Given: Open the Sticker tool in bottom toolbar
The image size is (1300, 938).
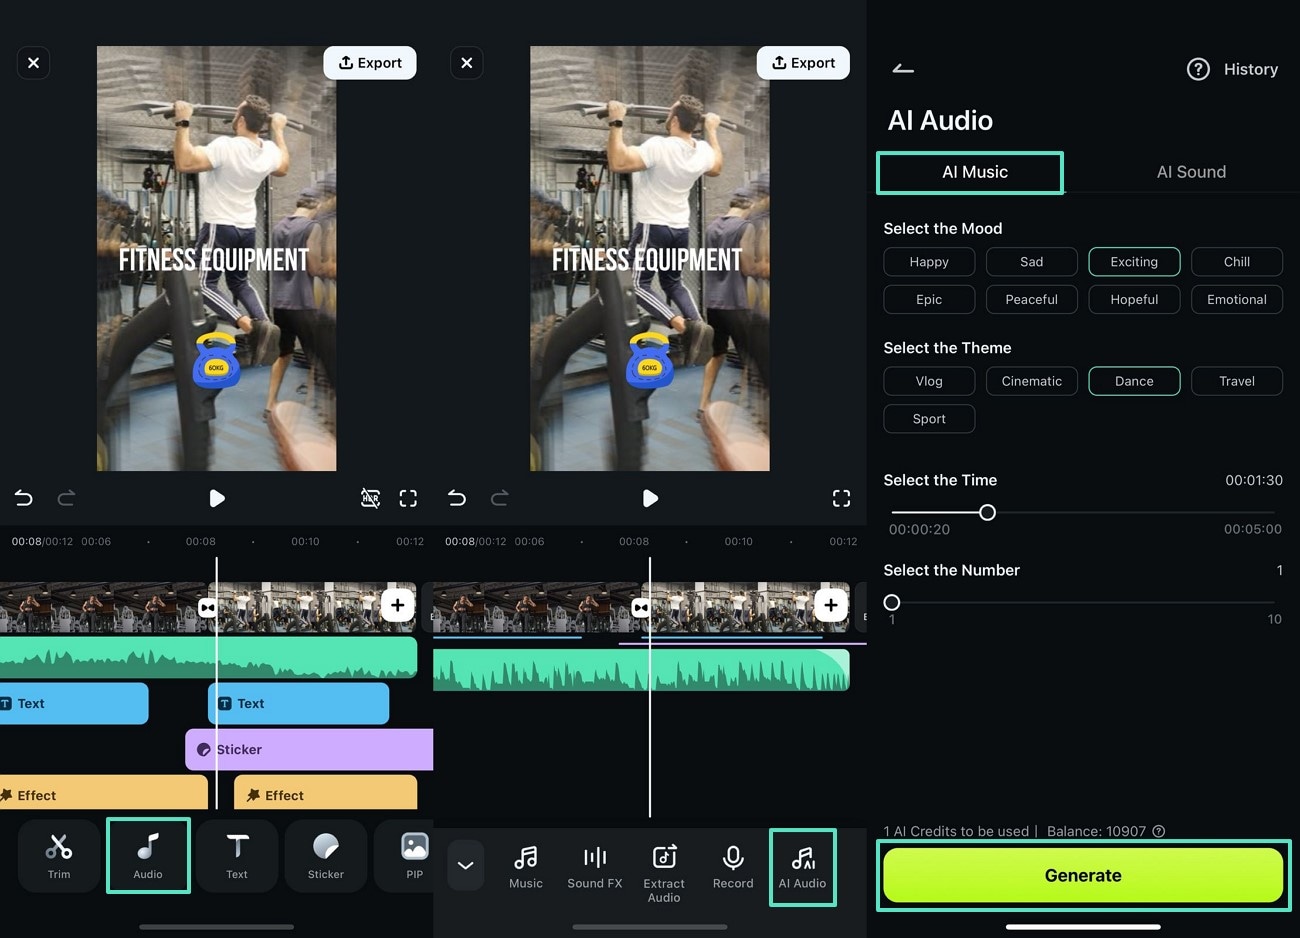Looking at the screenshot, I should [x=326, y=856].
